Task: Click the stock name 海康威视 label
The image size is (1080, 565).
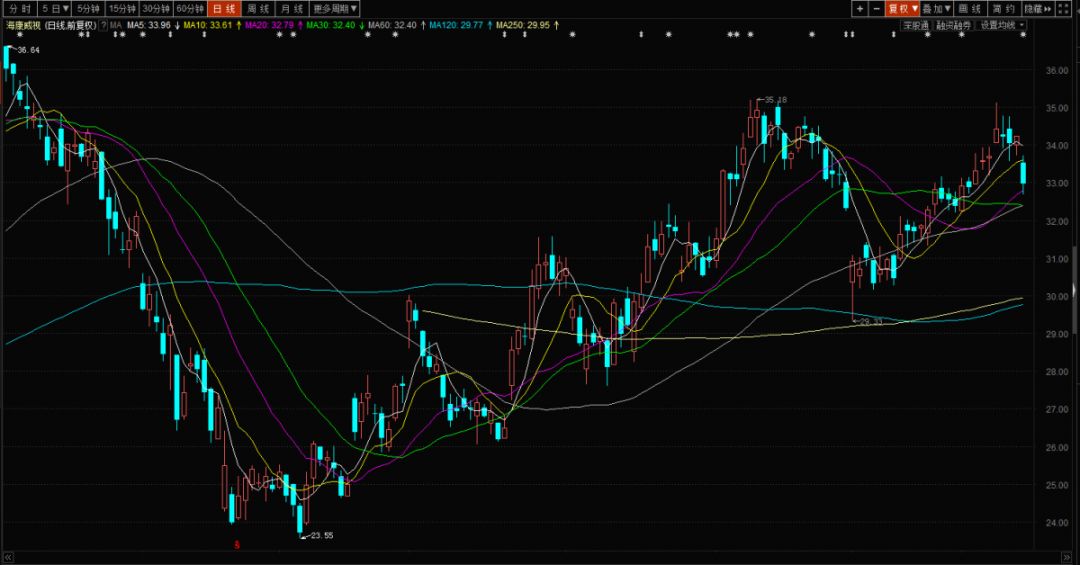Action: click(x=23, y=25)
